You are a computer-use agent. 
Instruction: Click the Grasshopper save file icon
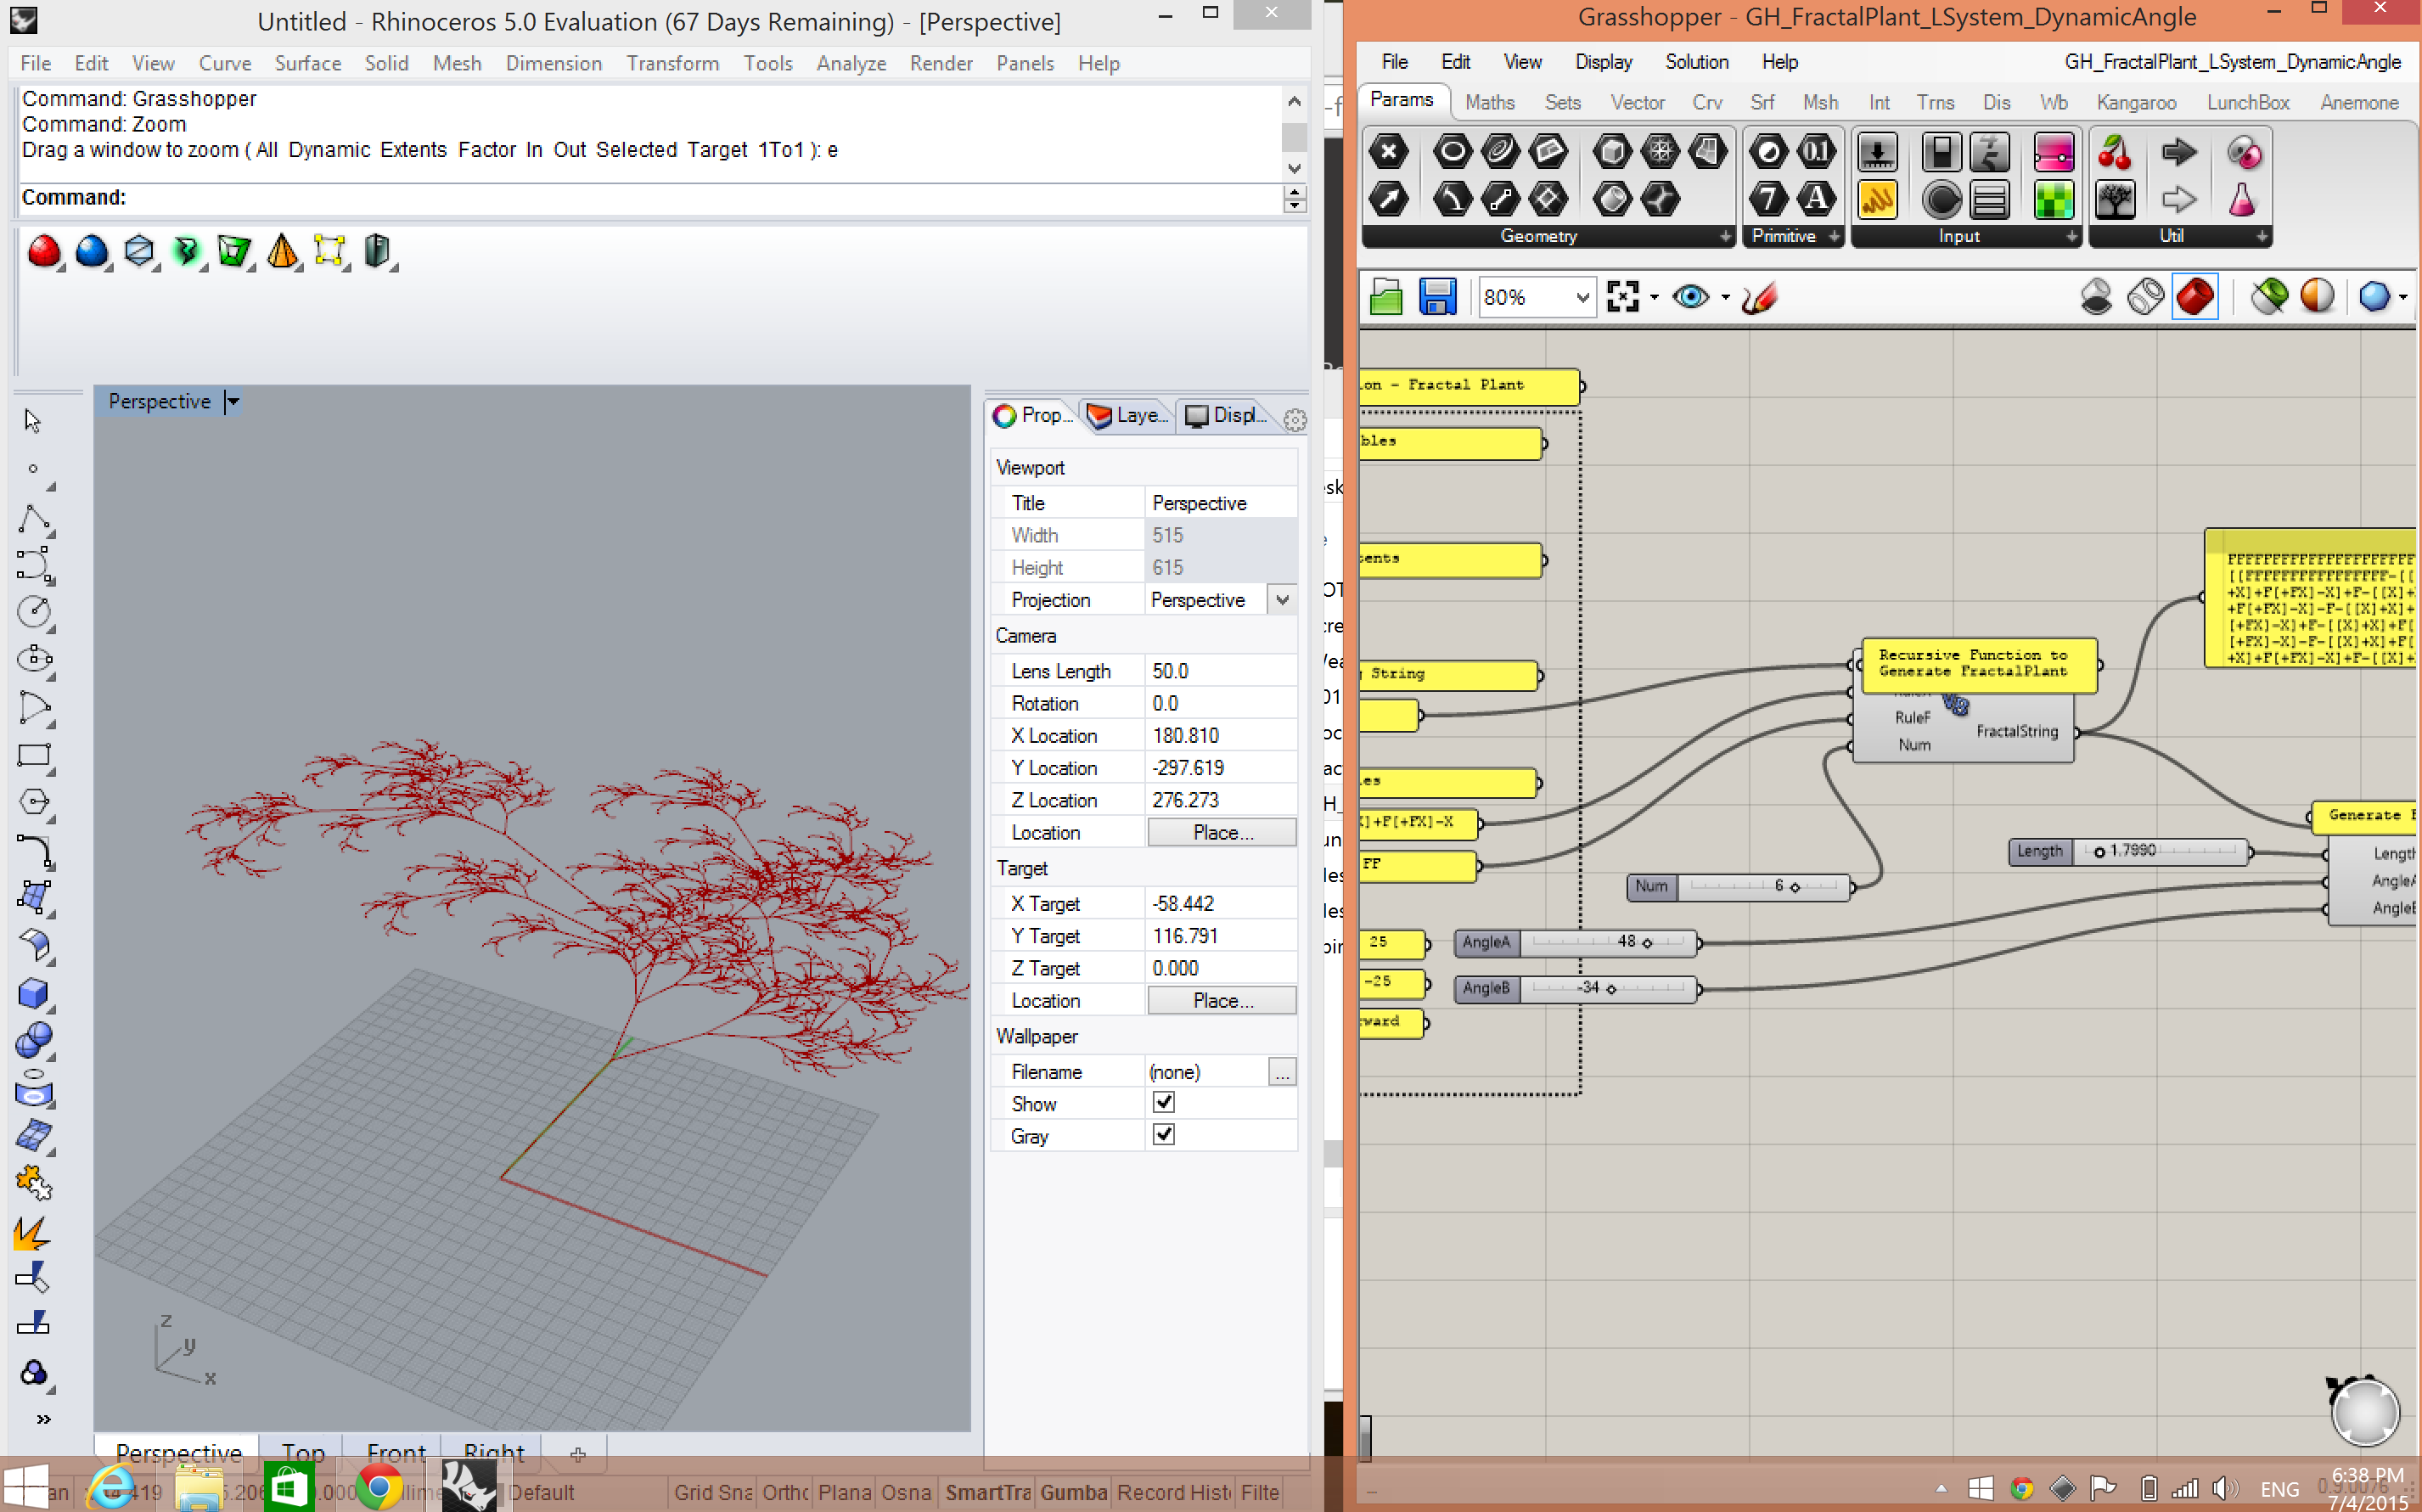(x=1437, y=297)
